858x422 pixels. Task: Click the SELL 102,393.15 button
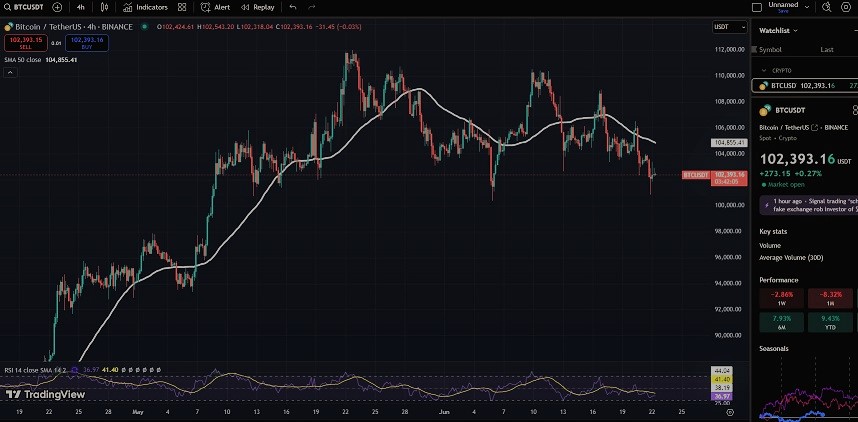point(25,43)
